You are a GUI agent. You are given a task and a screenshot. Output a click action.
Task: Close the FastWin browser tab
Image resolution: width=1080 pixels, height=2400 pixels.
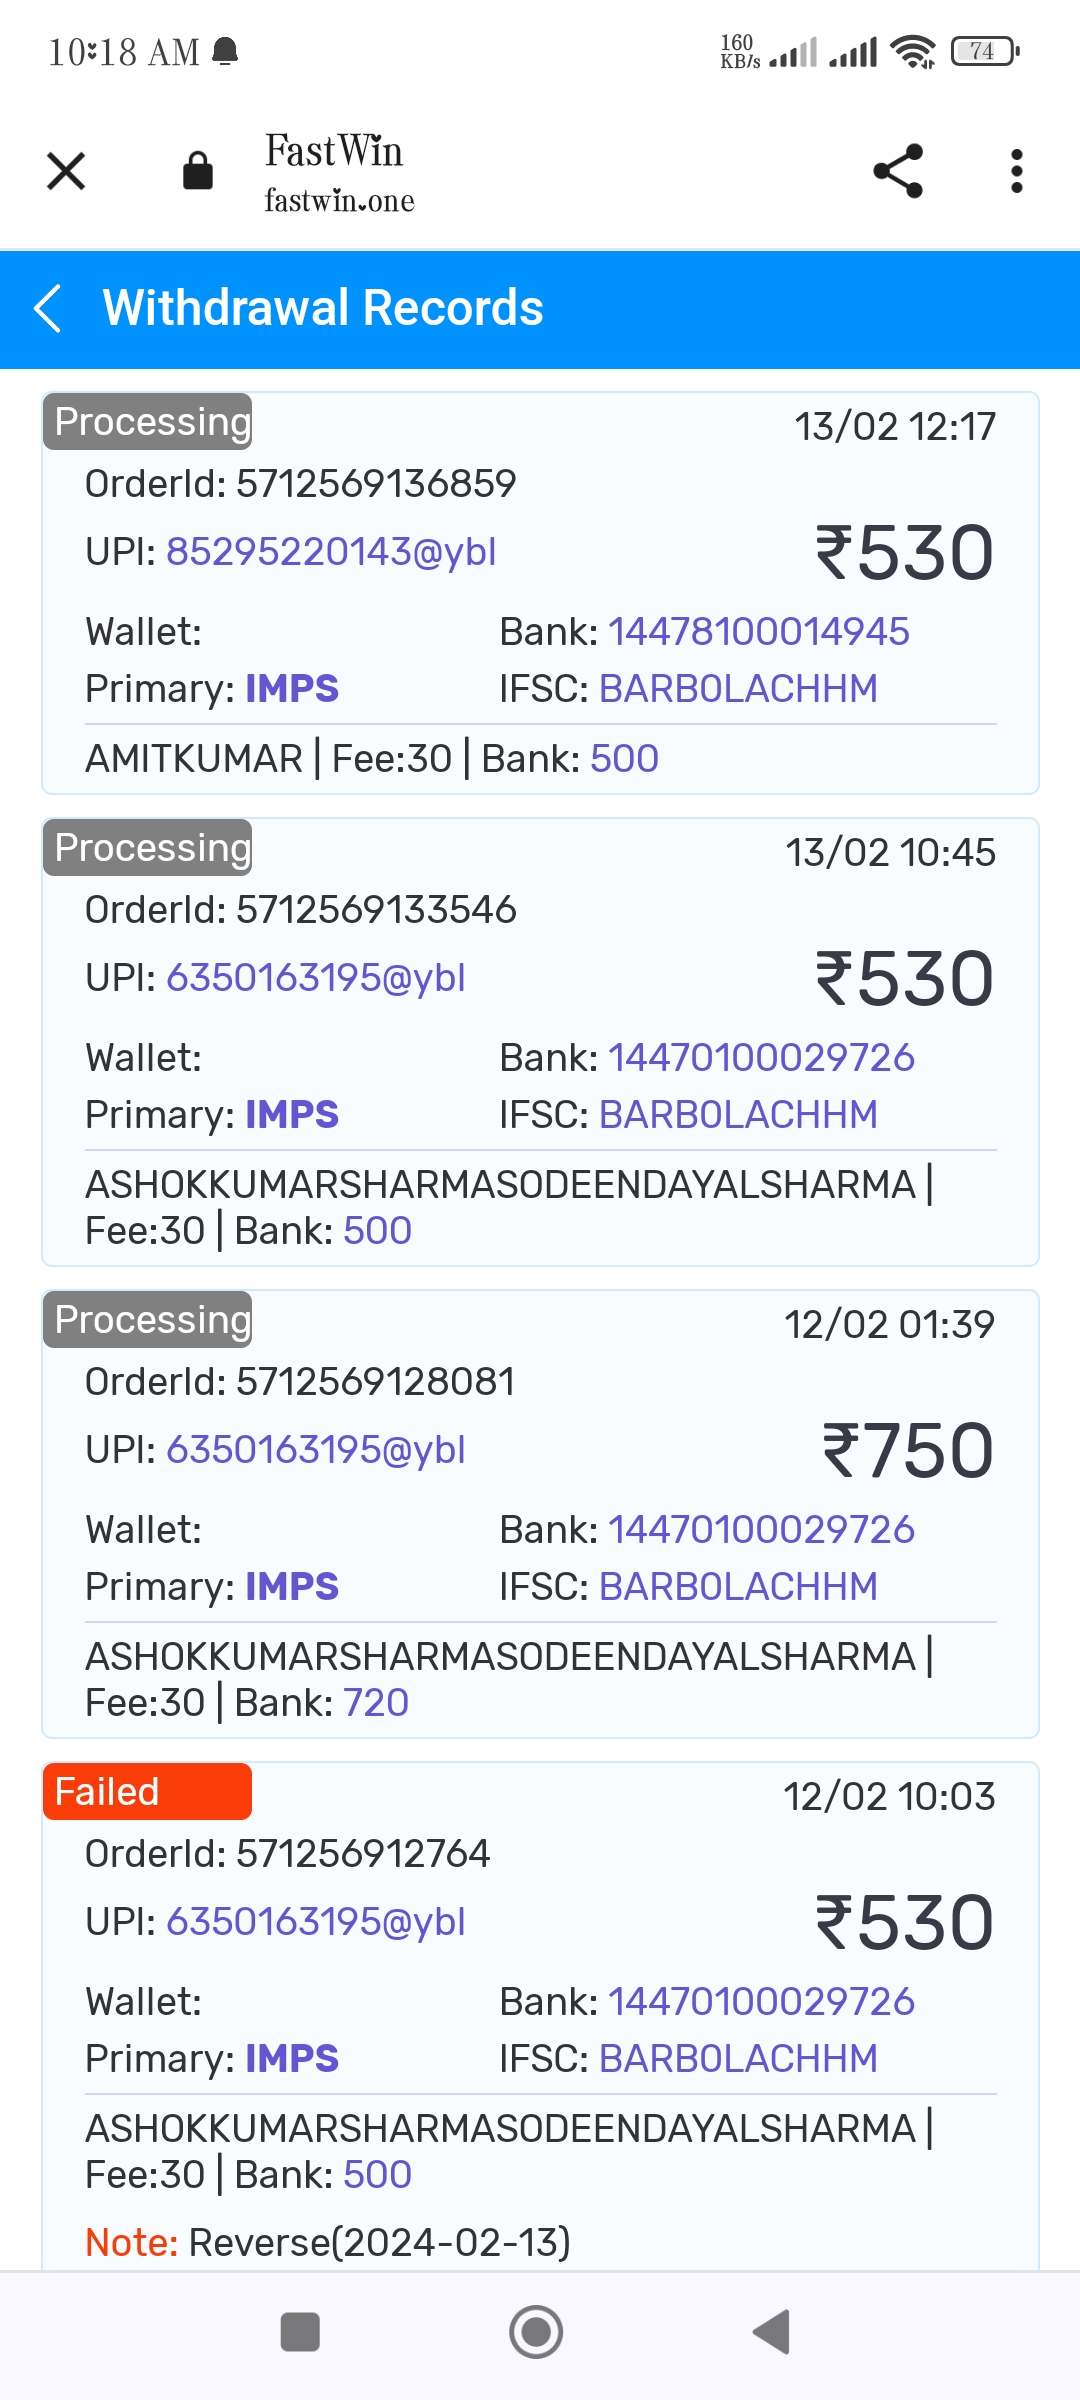[x=66, y=171]
